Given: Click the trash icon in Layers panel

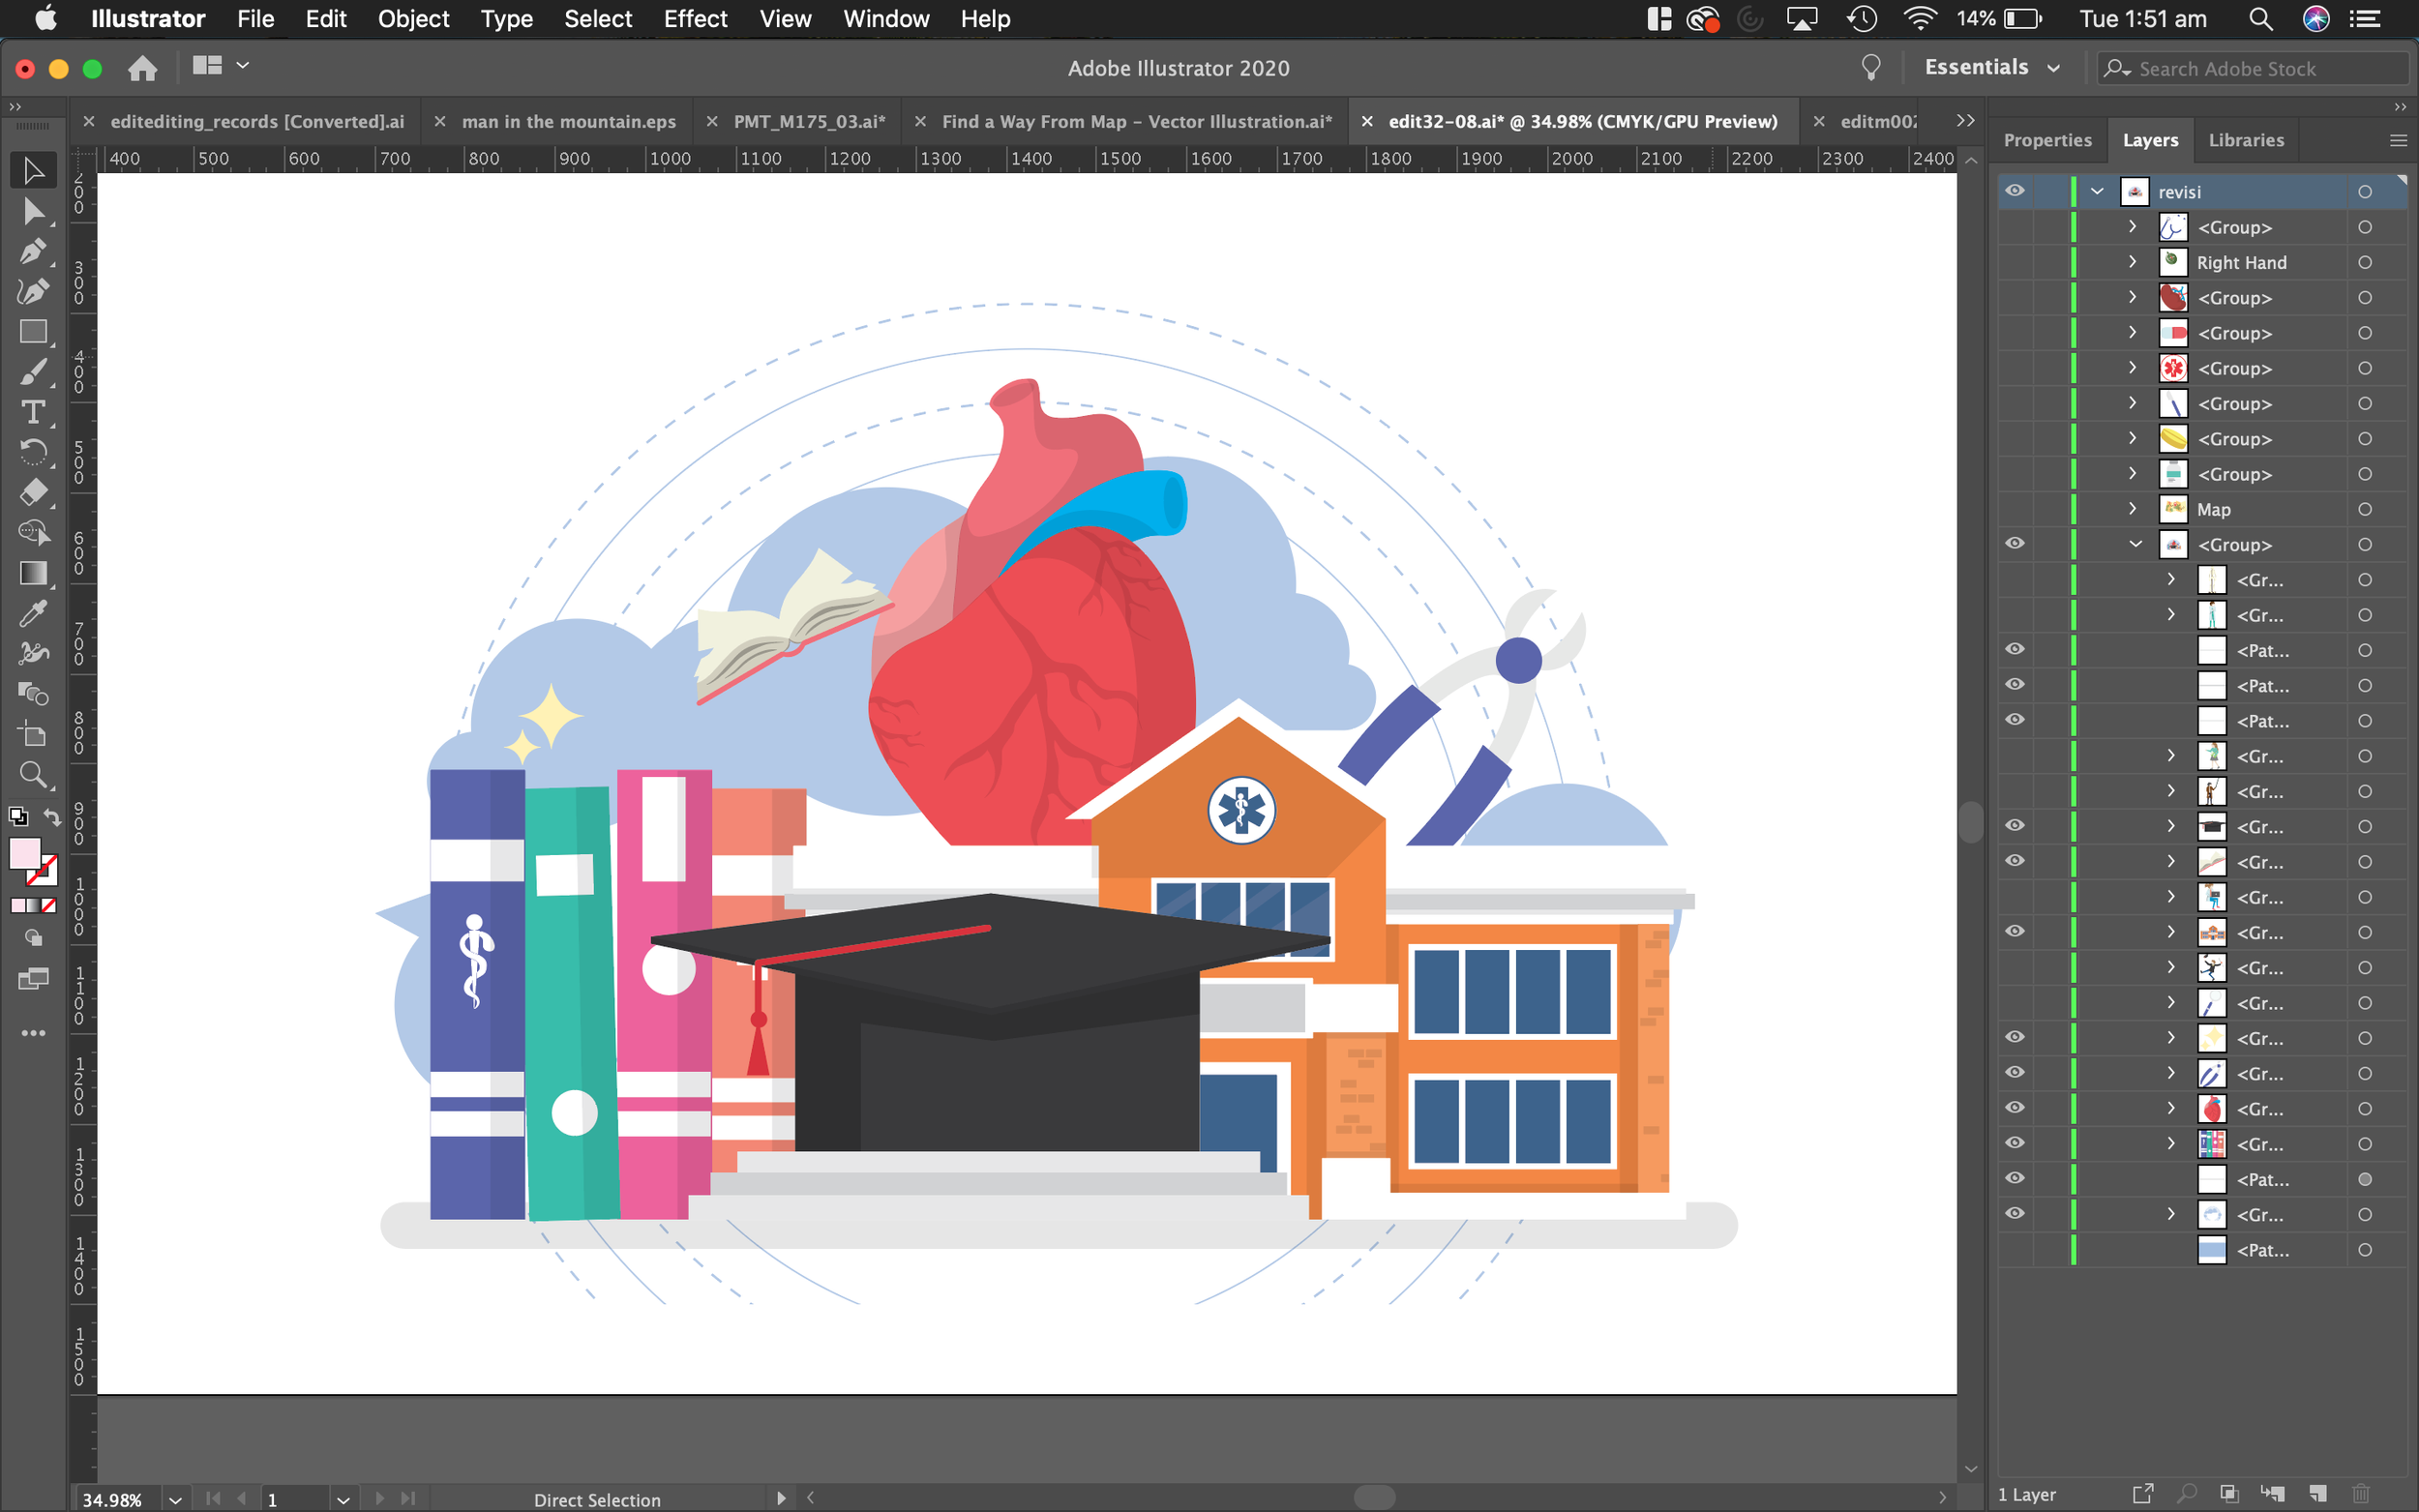Looking at the screenshot, I should (2361, 1494).
